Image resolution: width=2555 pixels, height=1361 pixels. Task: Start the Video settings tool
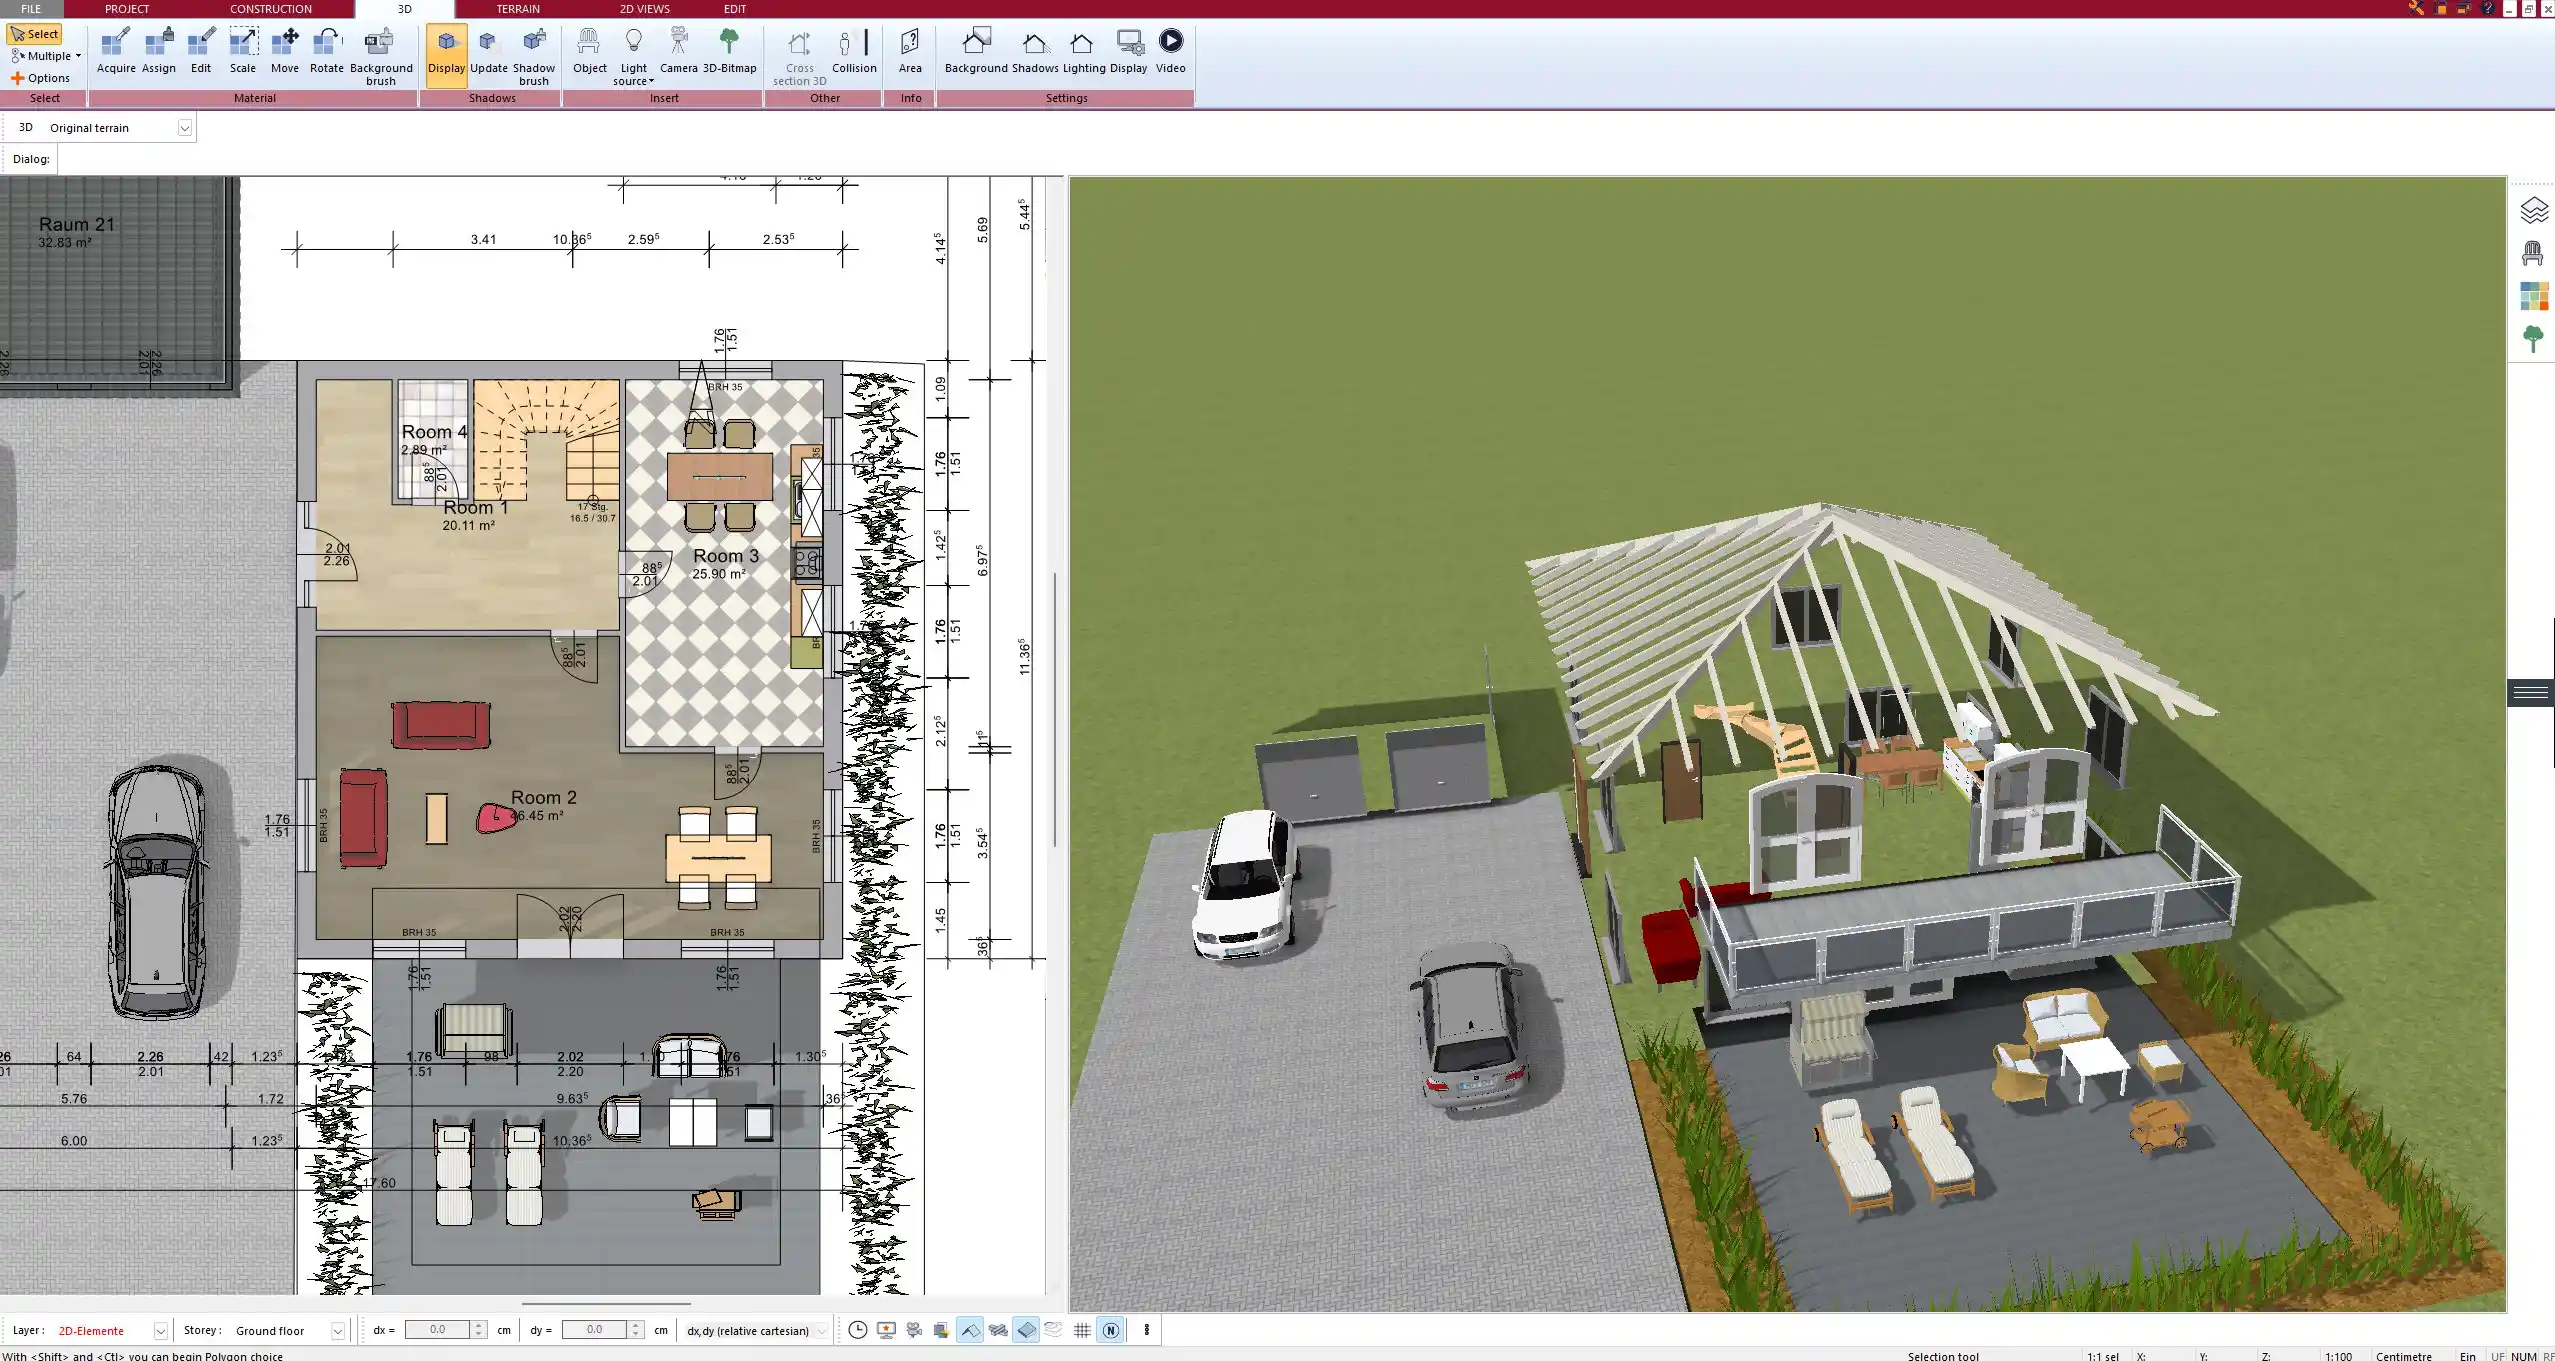1170,50
